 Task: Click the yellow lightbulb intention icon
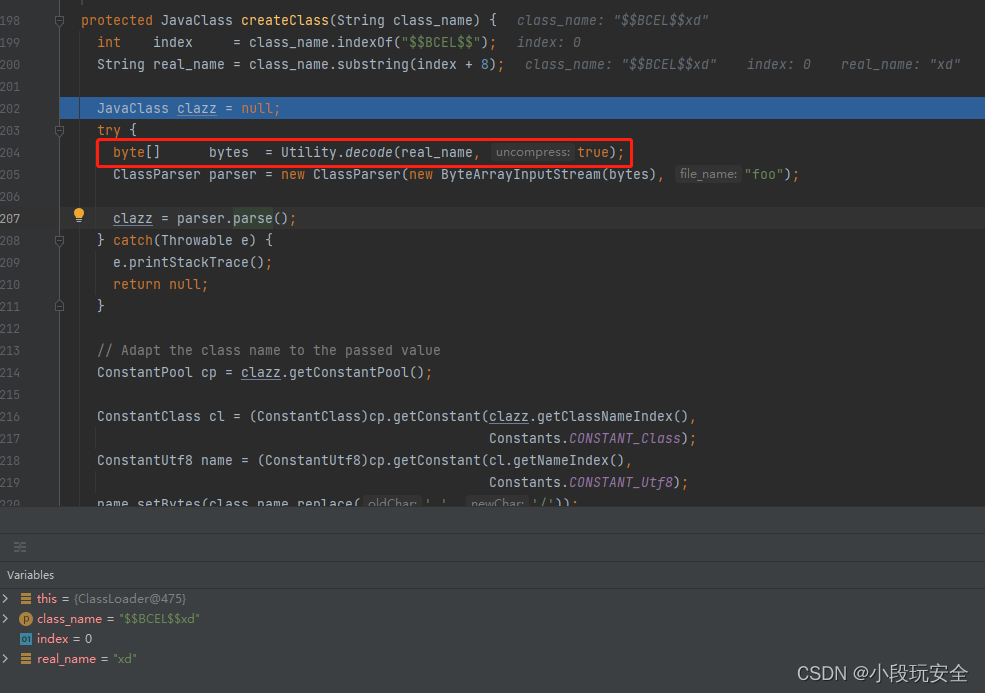(79, 215)
